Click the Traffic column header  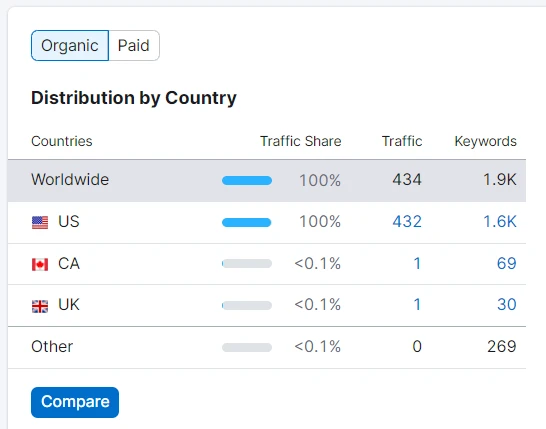pyautogui.click(x=402, y=141)
